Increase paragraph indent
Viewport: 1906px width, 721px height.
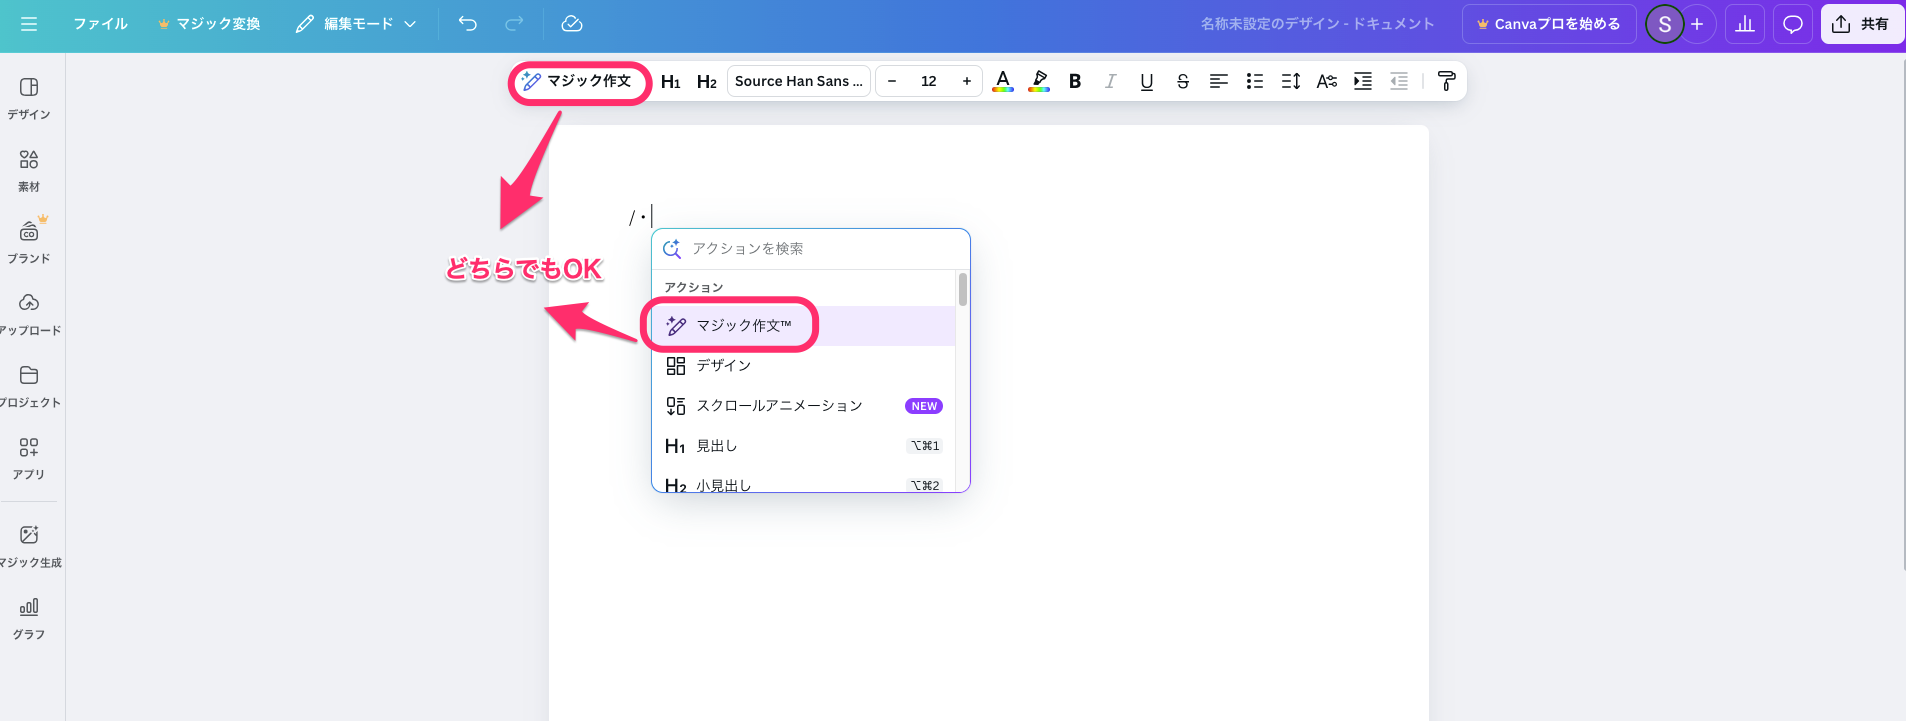(1363, 81)
